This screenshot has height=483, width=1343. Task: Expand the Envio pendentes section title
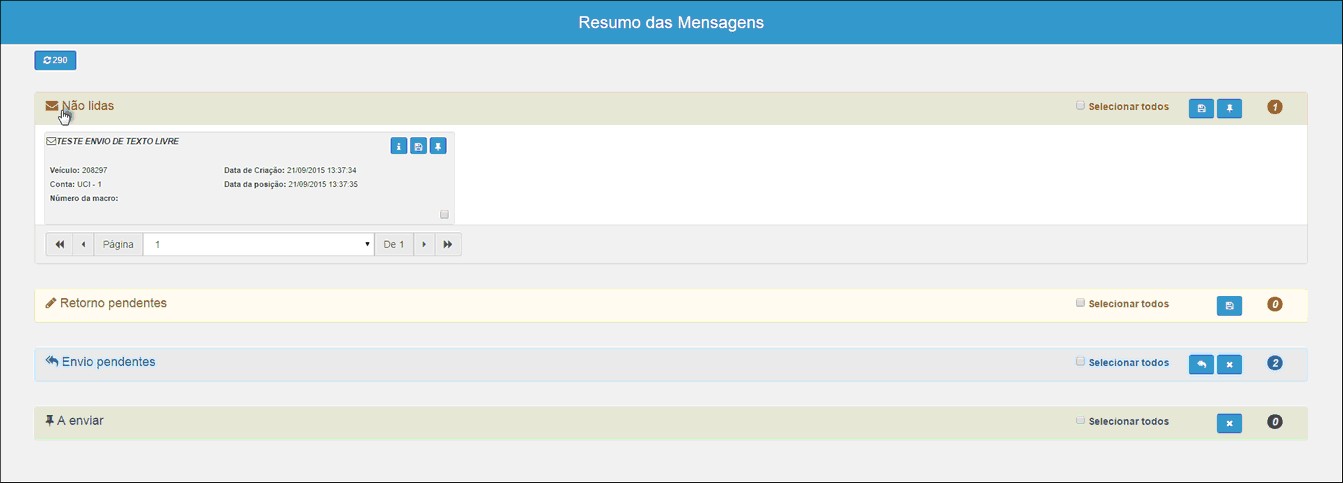point(109,362)
